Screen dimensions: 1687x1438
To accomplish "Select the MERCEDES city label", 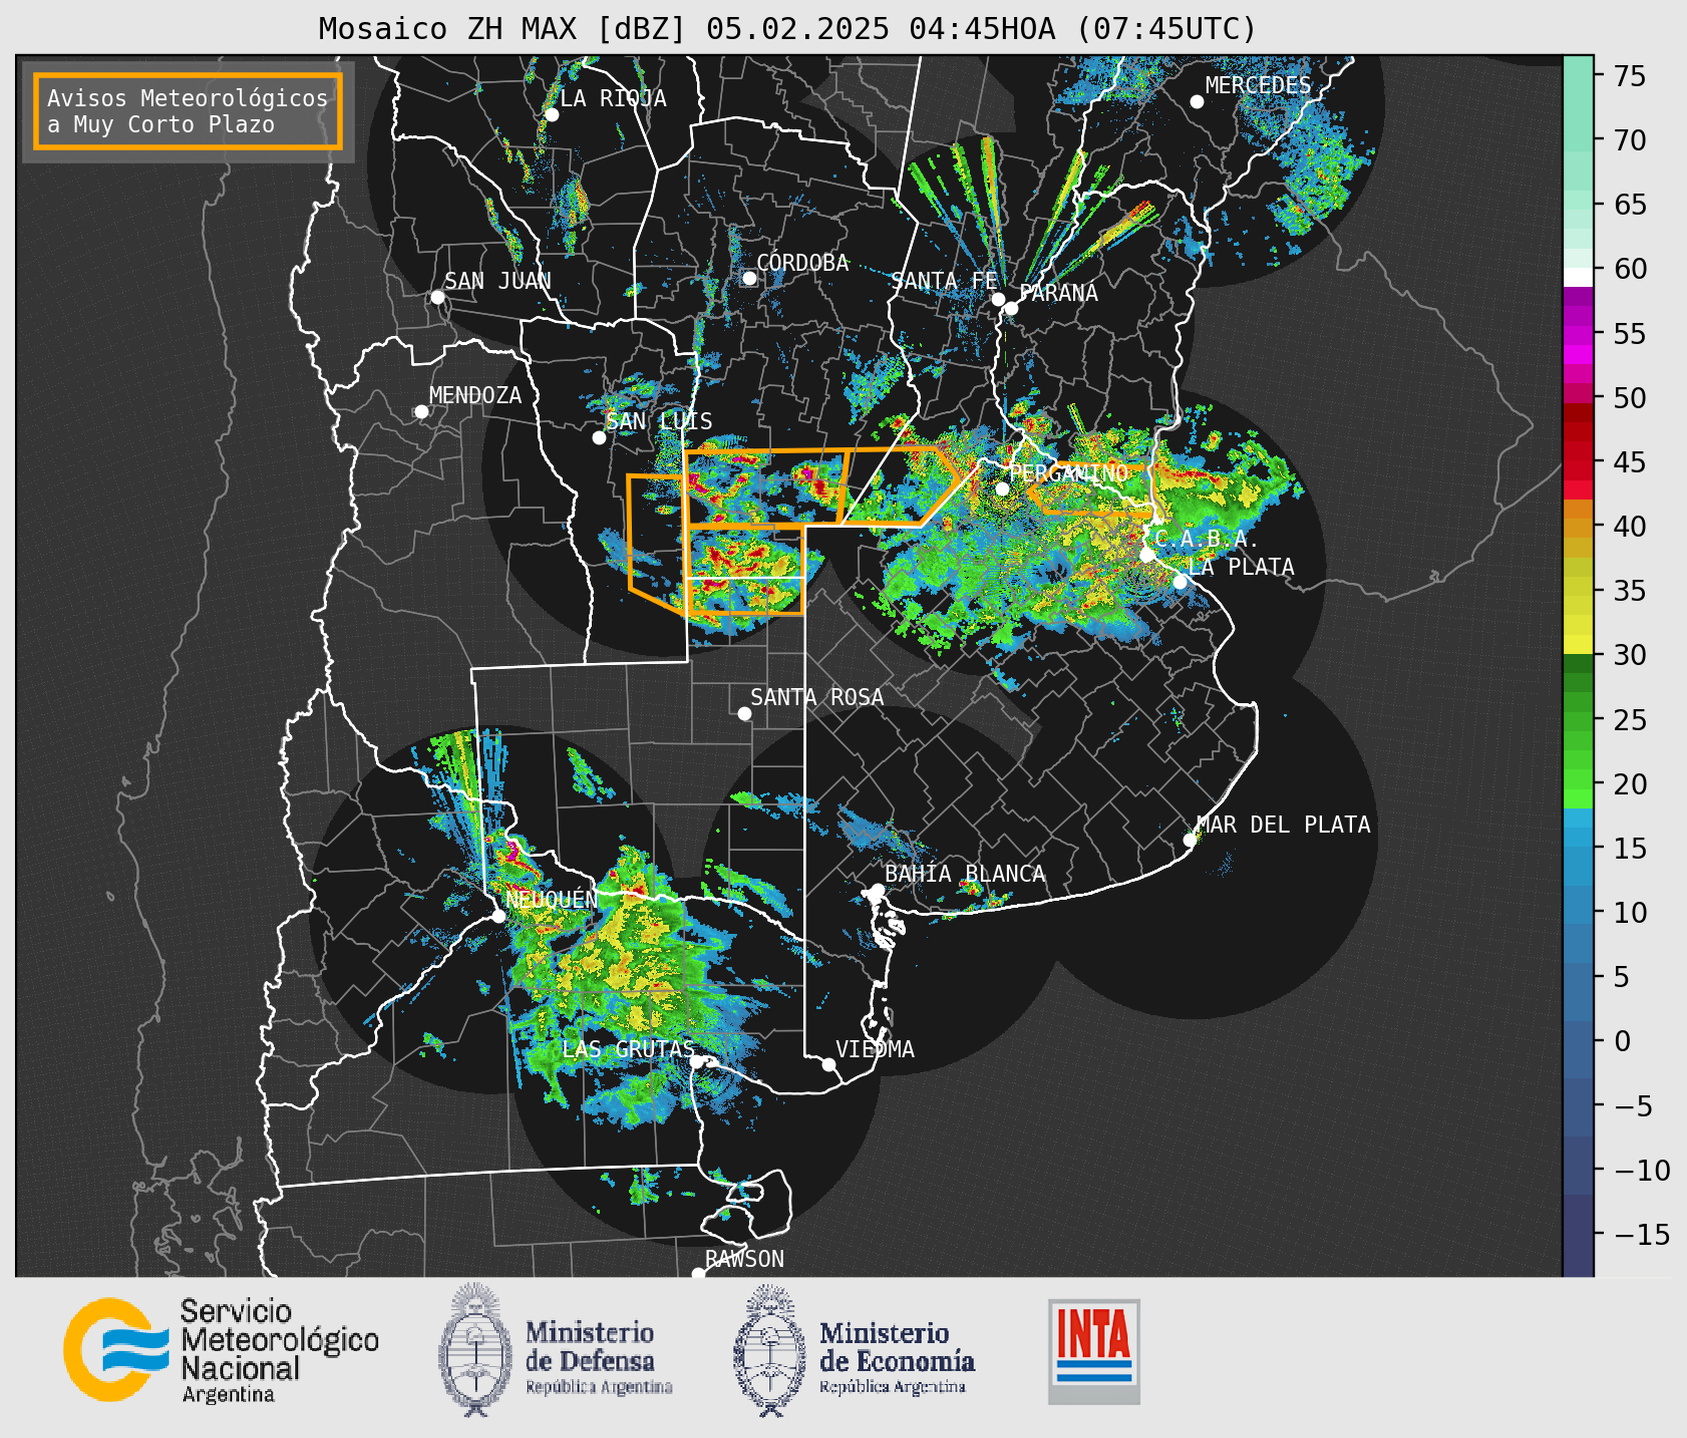I will pos(1258,86).
